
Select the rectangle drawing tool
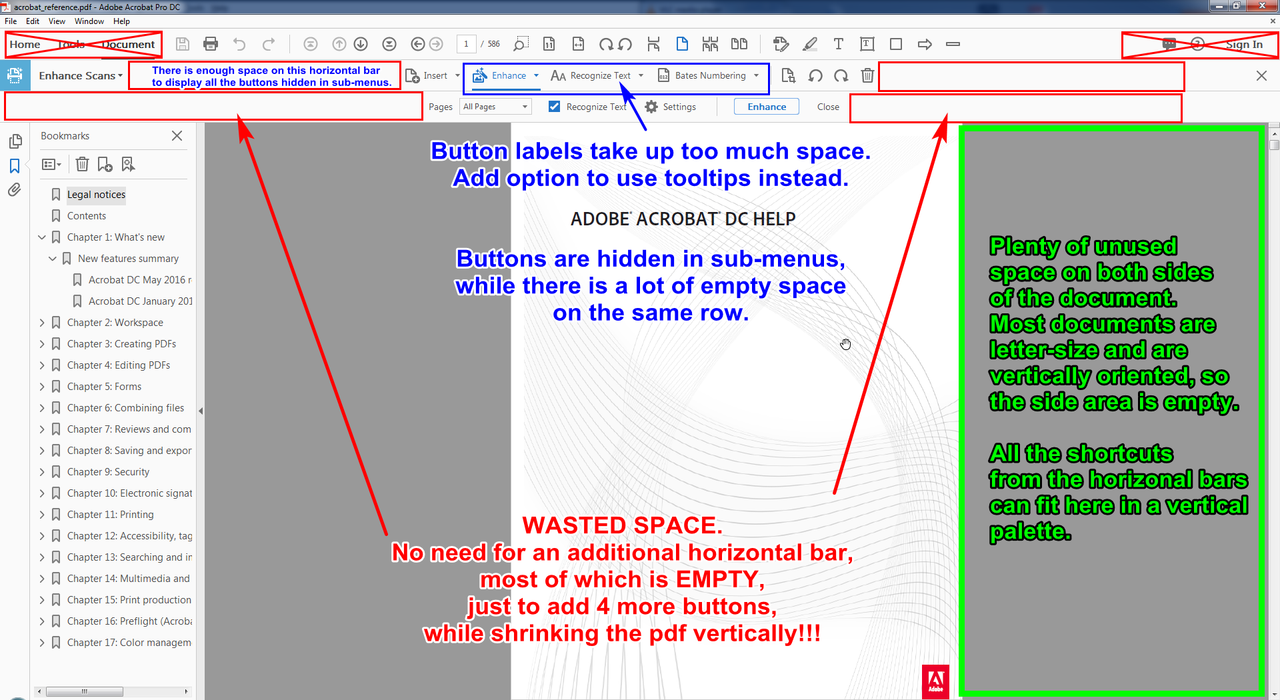(896, 44)
